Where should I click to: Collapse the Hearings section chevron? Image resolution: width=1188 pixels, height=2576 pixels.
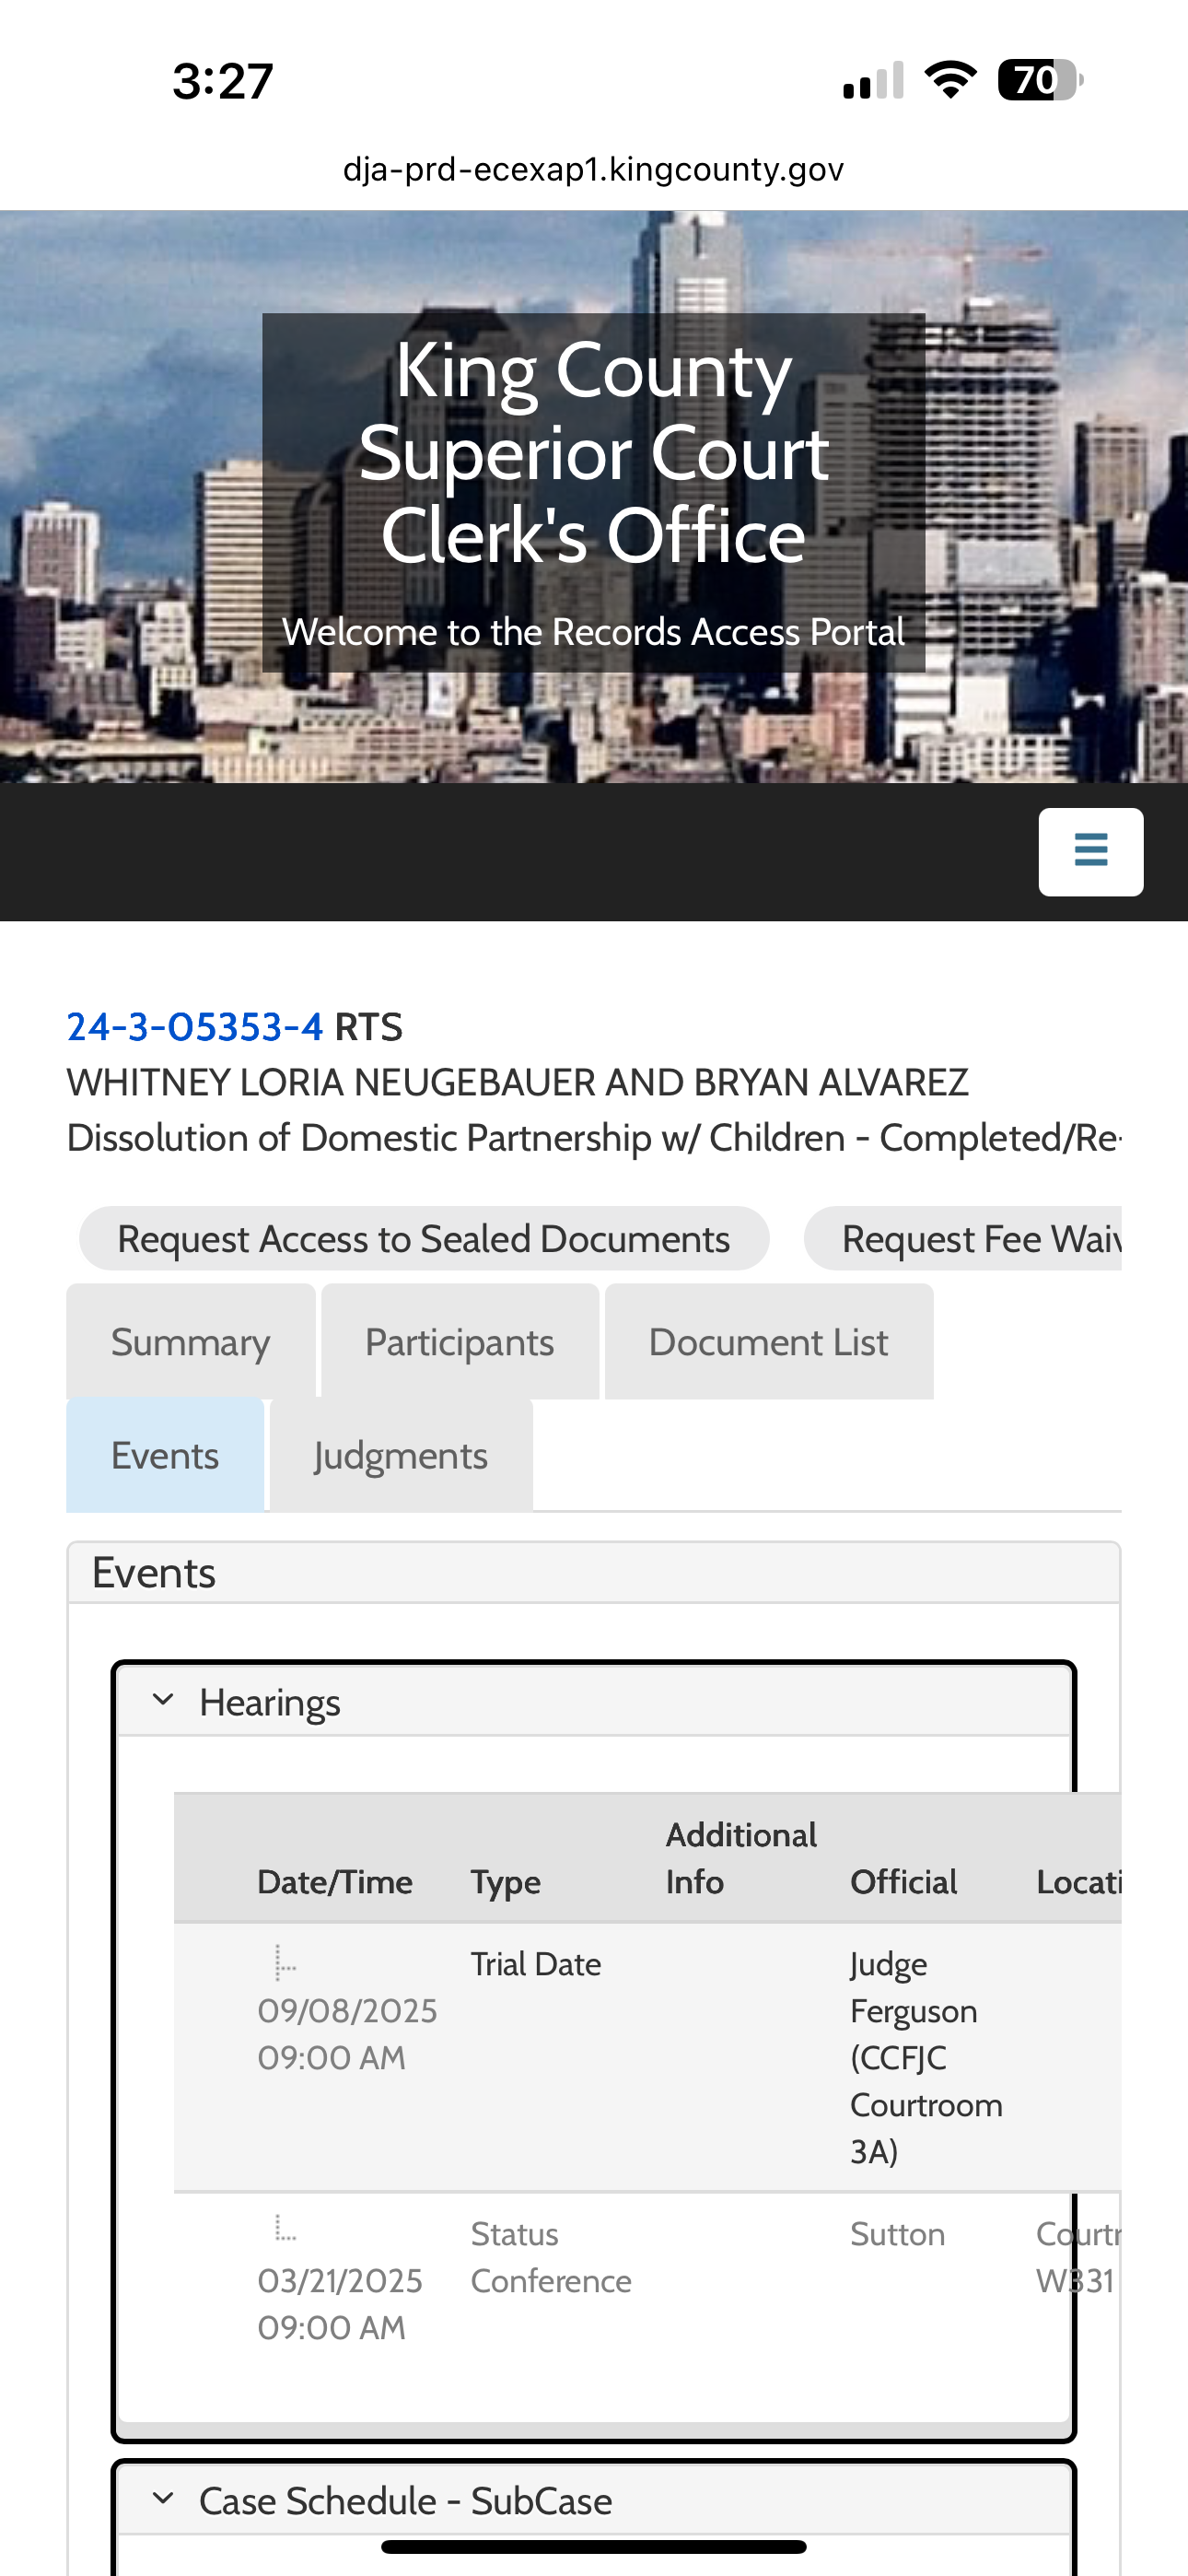(x=163, y=1700)
